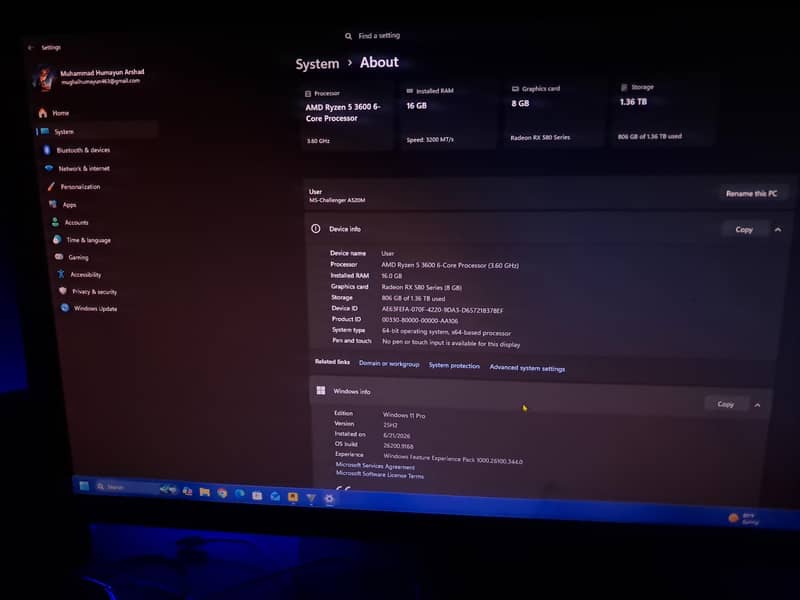800x600 pixels.
Task: Click the Settings gear in the taskbar
Action: pyautogui.click(x=329, y=499)
